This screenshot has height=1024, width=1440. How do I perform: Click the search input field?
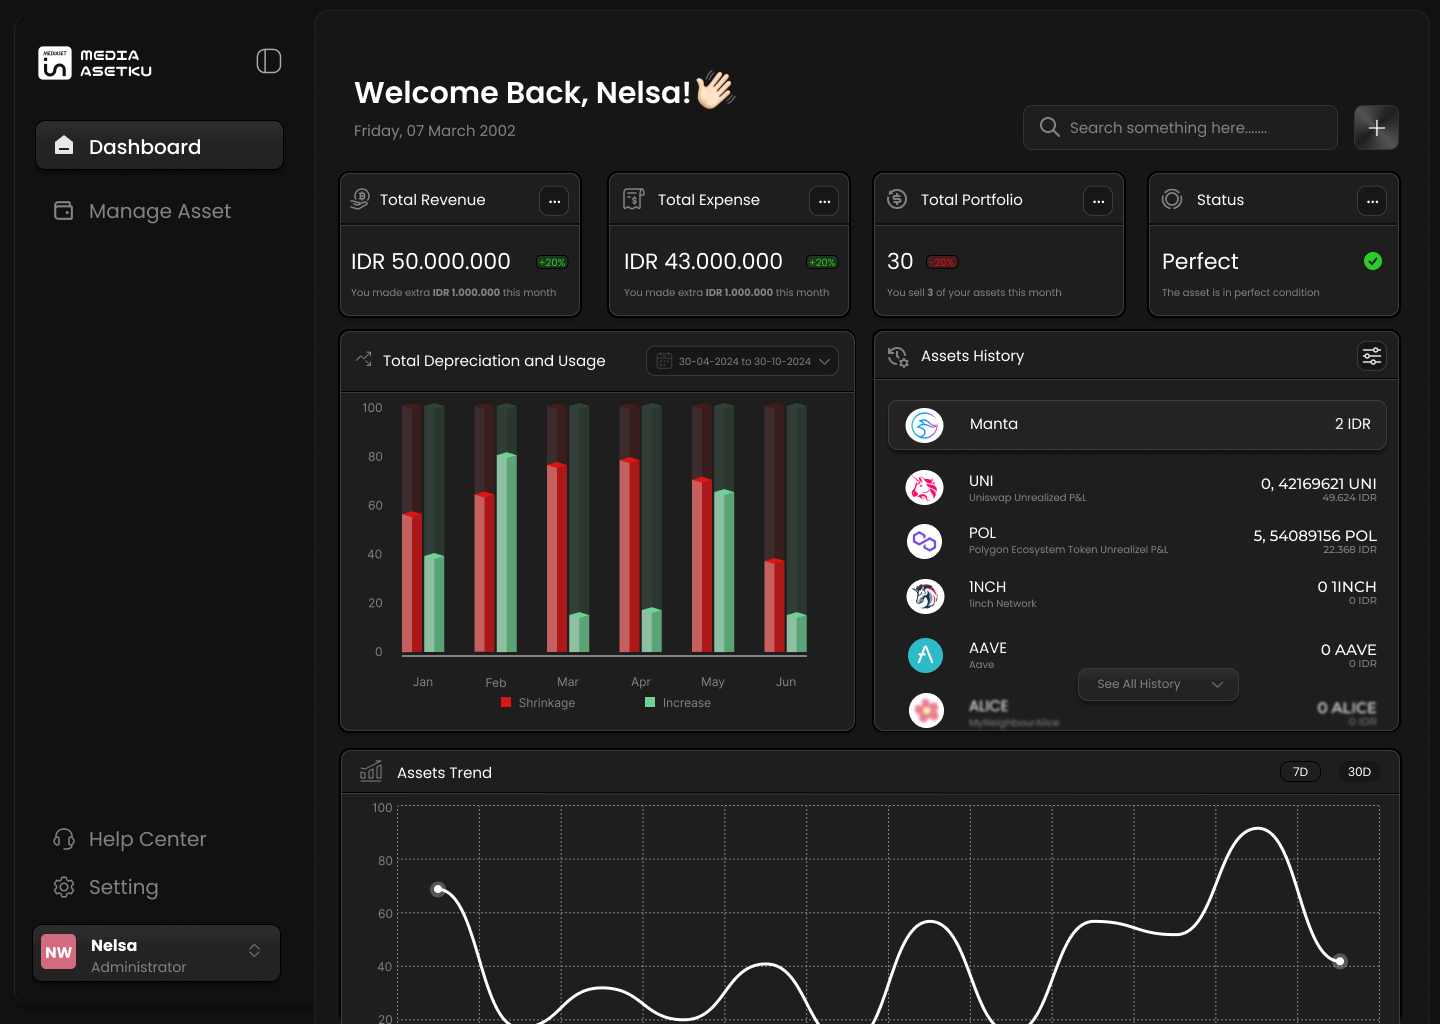coord(1180,127)
